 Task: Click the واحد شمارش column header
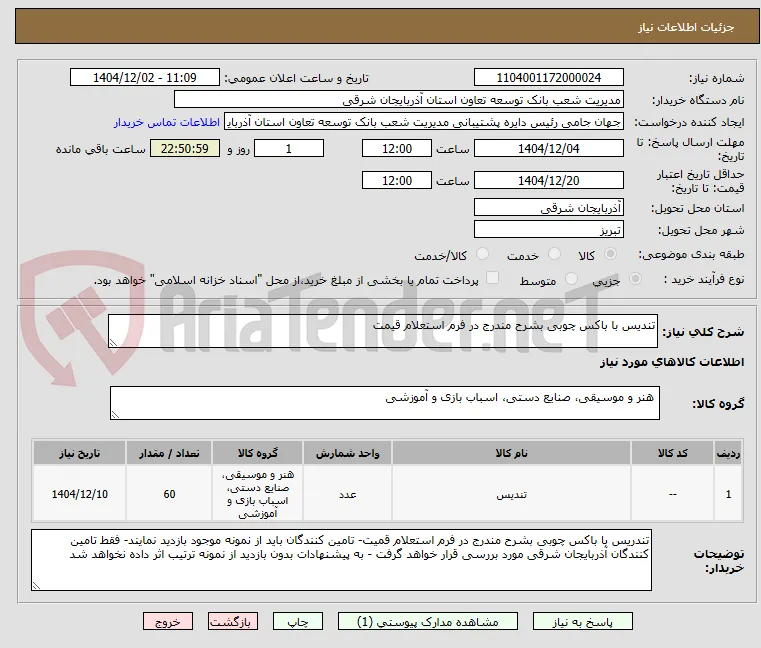coord(347,453)
